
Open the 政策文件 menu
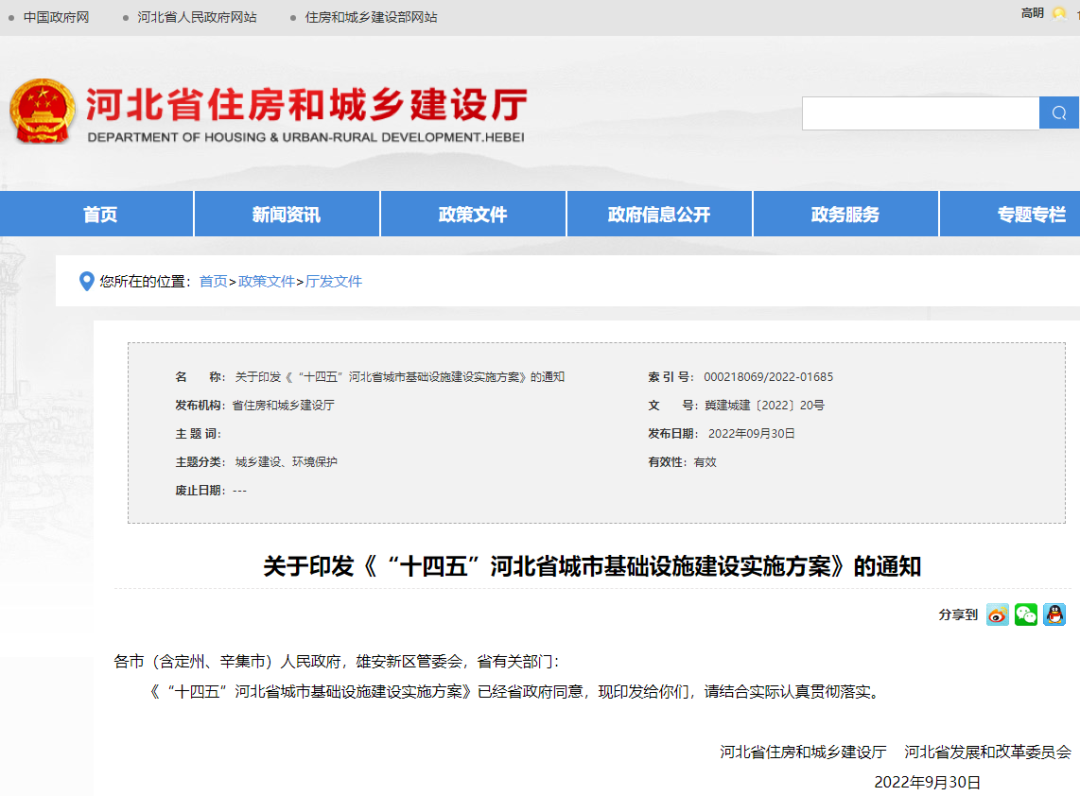472,213
